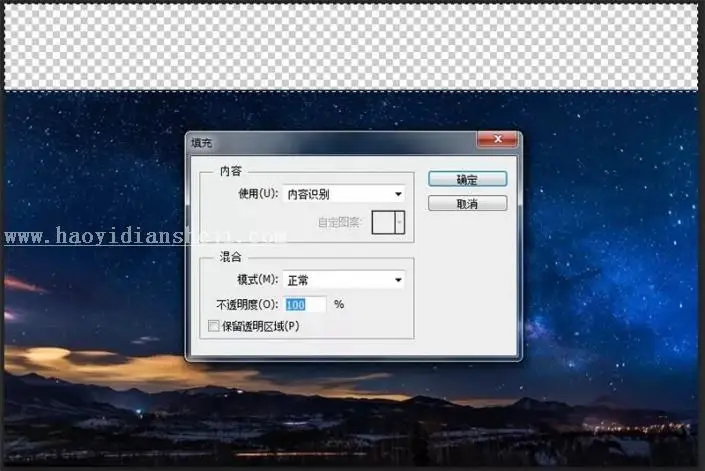This screenshot has height=471, width=705.
Task: Enable the 保留透明区域(P) checkbox
Action: (214, 326)
